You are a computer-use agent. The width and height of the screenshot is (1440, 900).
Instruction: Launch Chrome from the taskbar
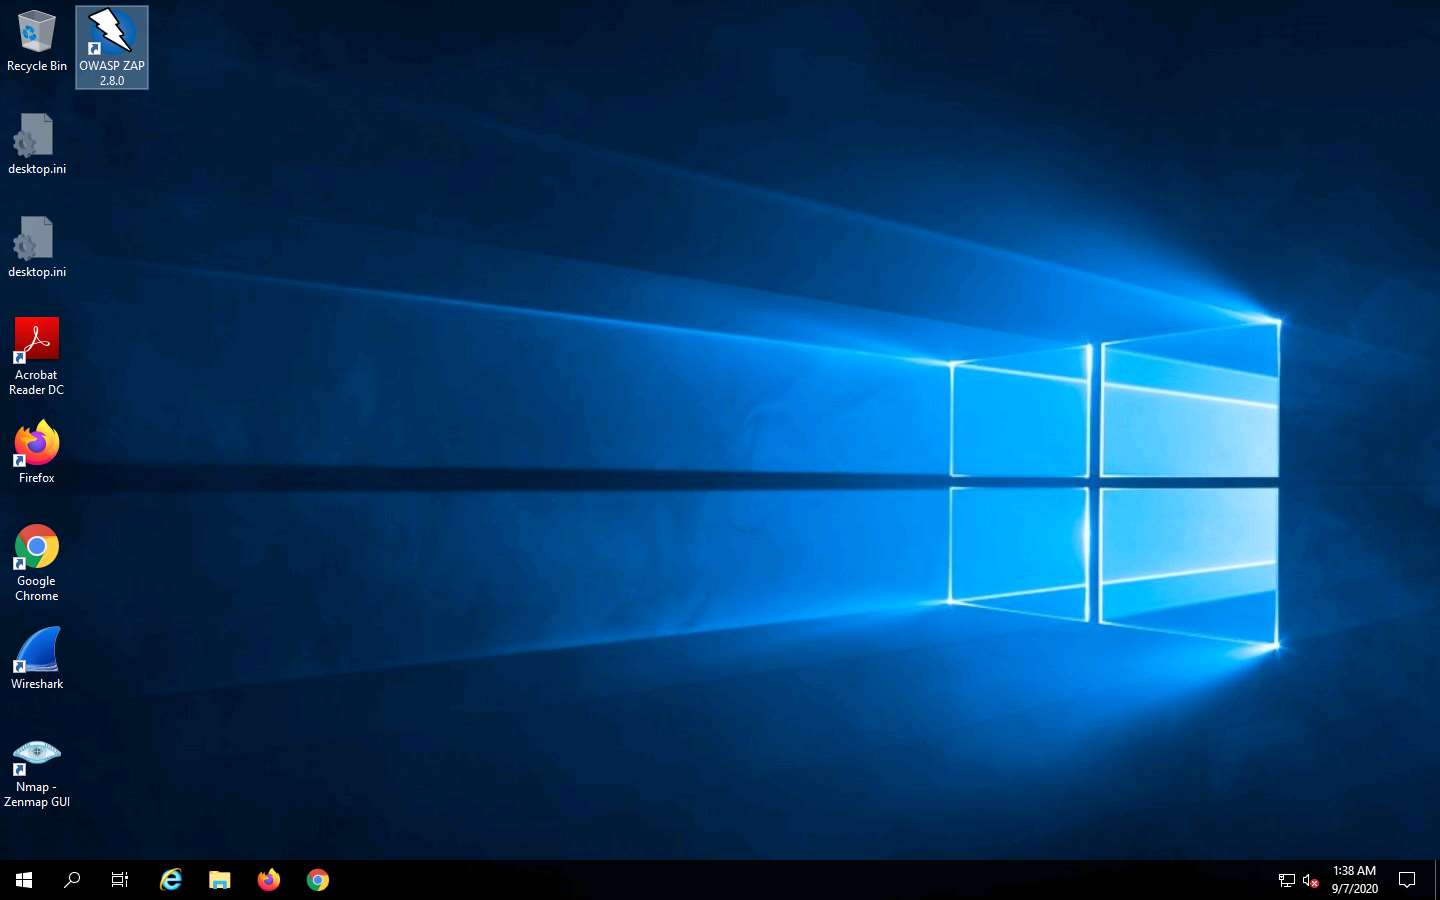(317, 880)
